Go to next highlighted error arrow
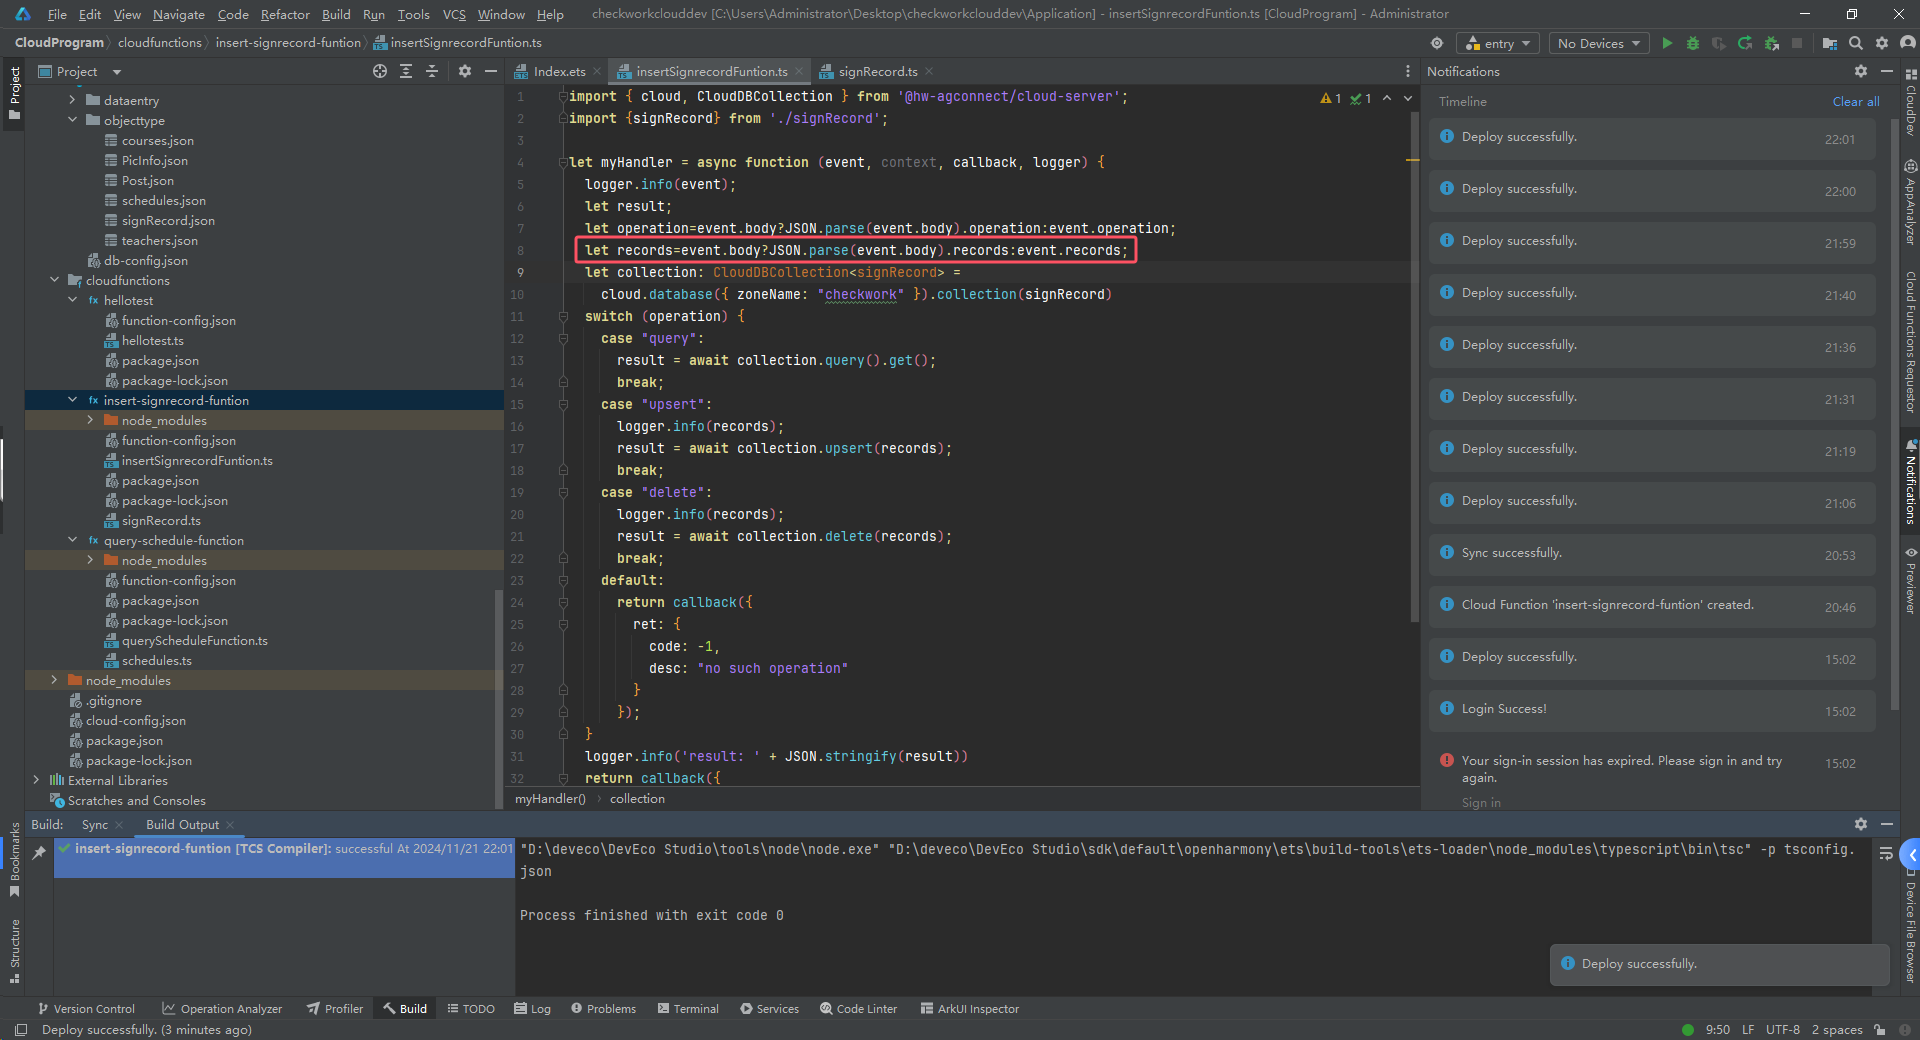 [x=1408, y=98]
